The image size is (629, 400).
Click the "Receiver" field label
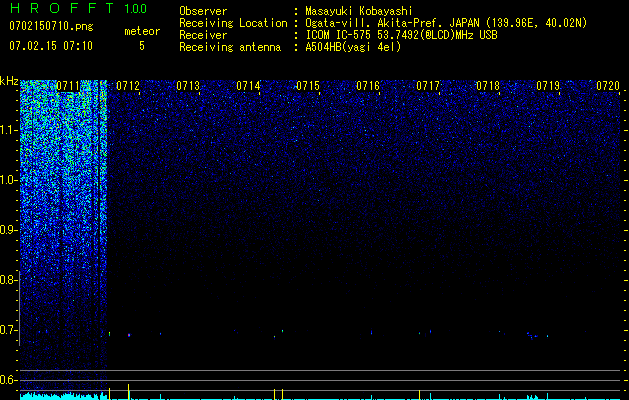point(203,35)
